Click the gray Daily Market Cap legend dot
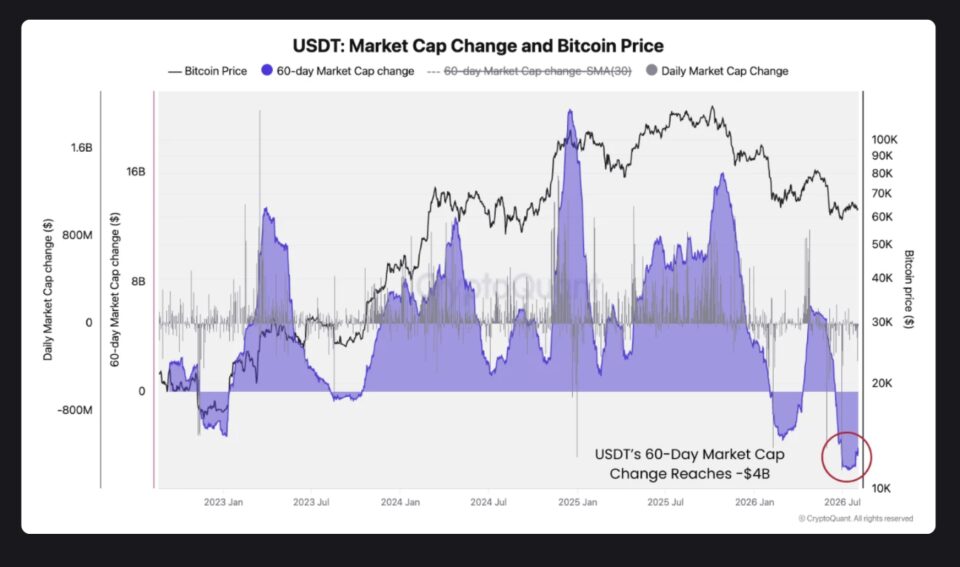This screenshot has width=960, height=567. [651, 70]
